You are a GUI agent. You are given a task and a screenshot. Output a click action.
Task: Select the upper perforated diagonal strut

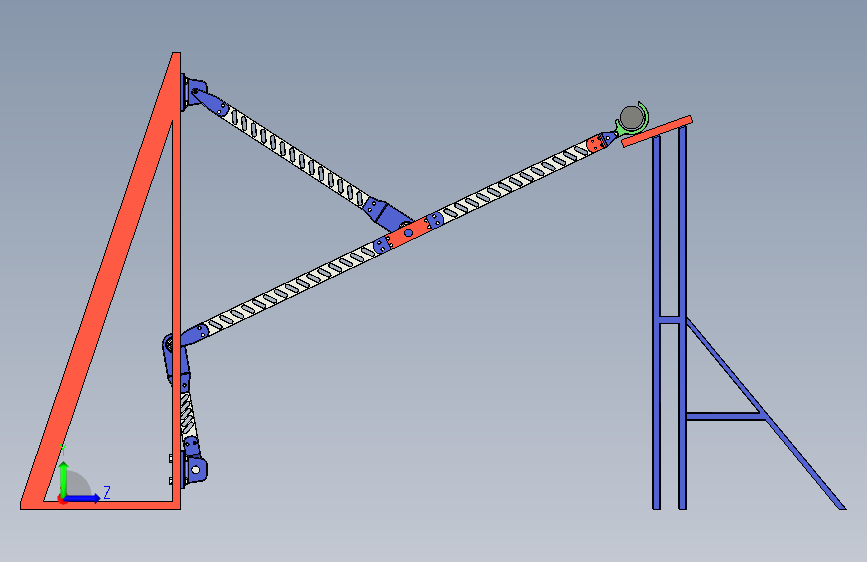294,156
